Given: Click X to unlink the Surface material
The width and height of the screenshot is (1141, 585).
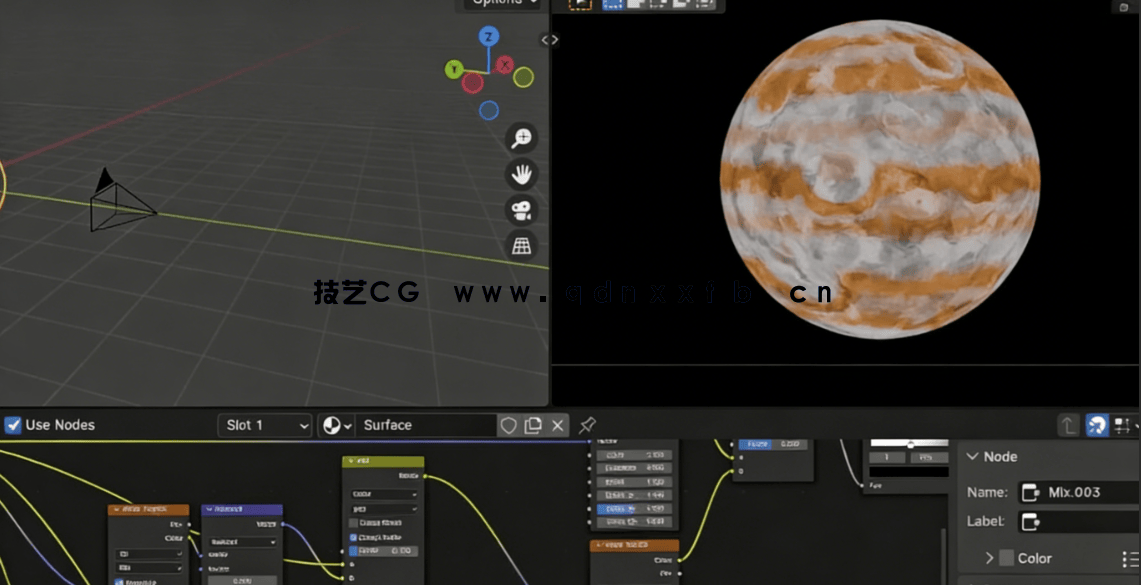Looking at the screenshot, I should (x=557, y=425).
